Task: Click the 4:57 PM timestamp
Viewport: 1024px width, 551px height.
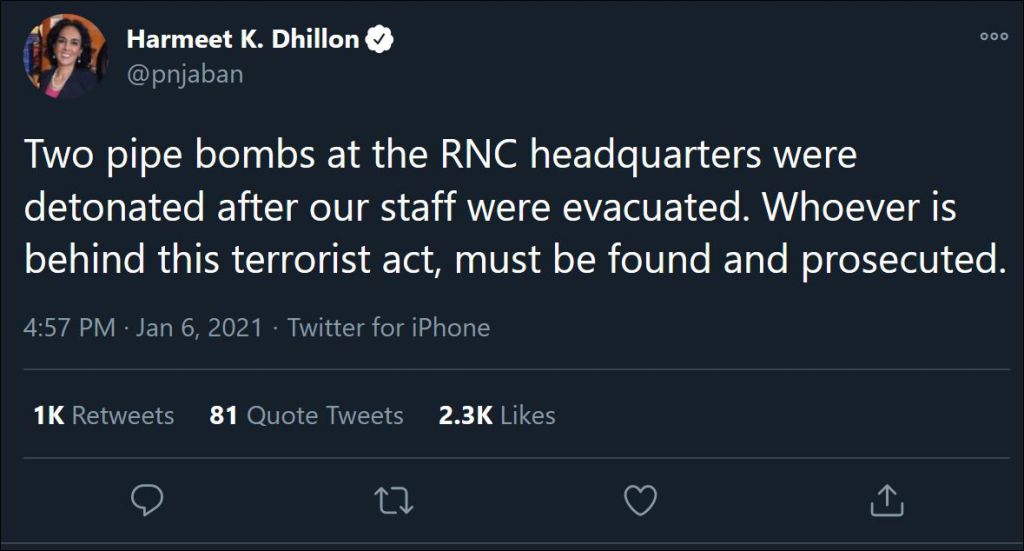Action: click(x=69, y=328)
